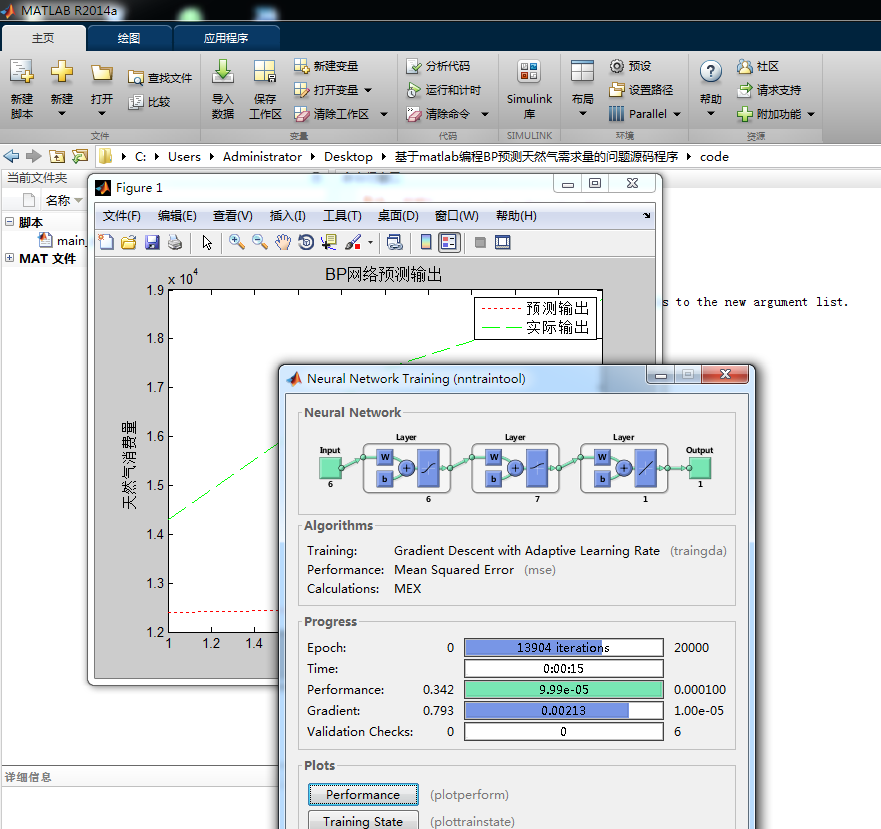Switch to Apps (应用程序) ribbon tab
Viewport: 881px width, 829px height.
pyautogui.click(x=225, y=38)
